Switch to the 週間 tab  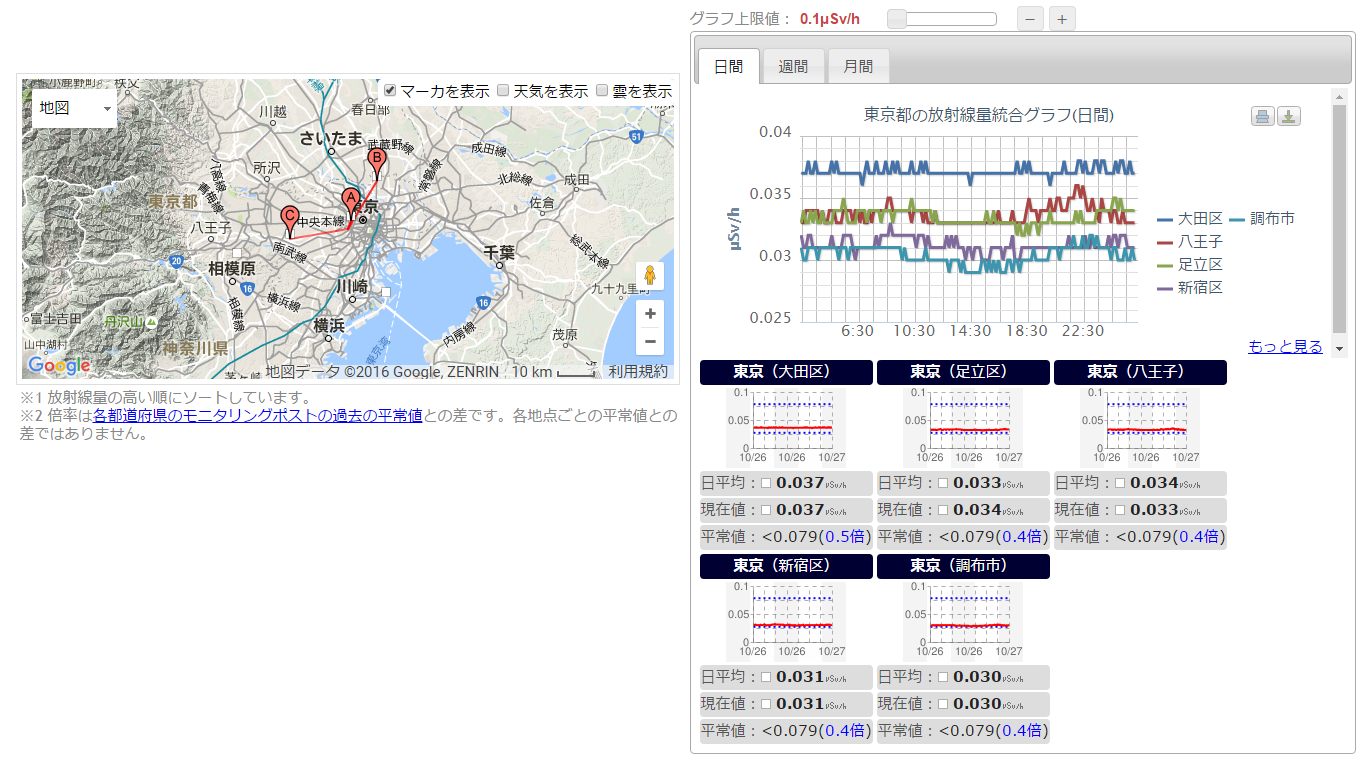coord(793,67)
